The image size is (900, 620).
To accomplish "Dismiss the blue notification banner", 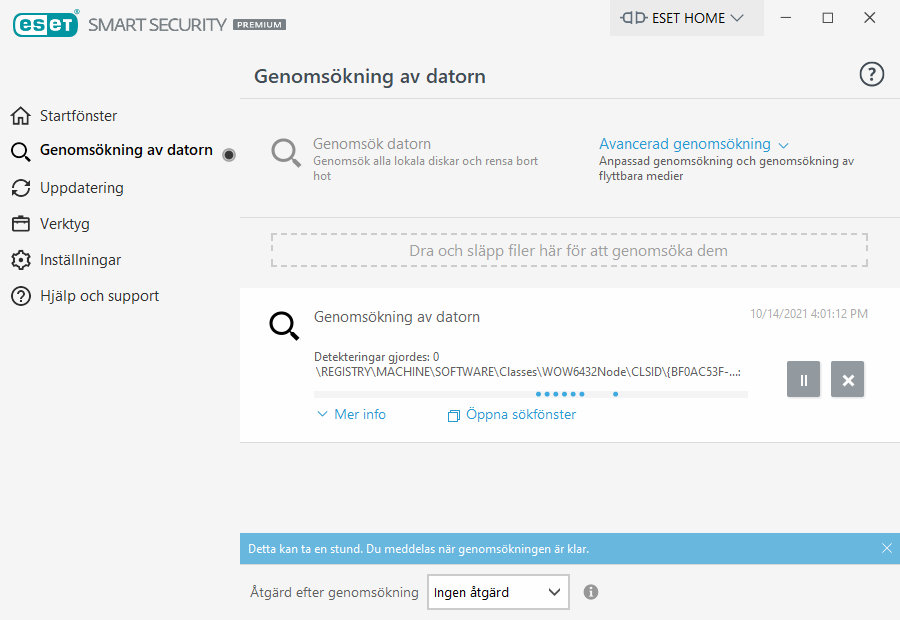I will 886,548.
